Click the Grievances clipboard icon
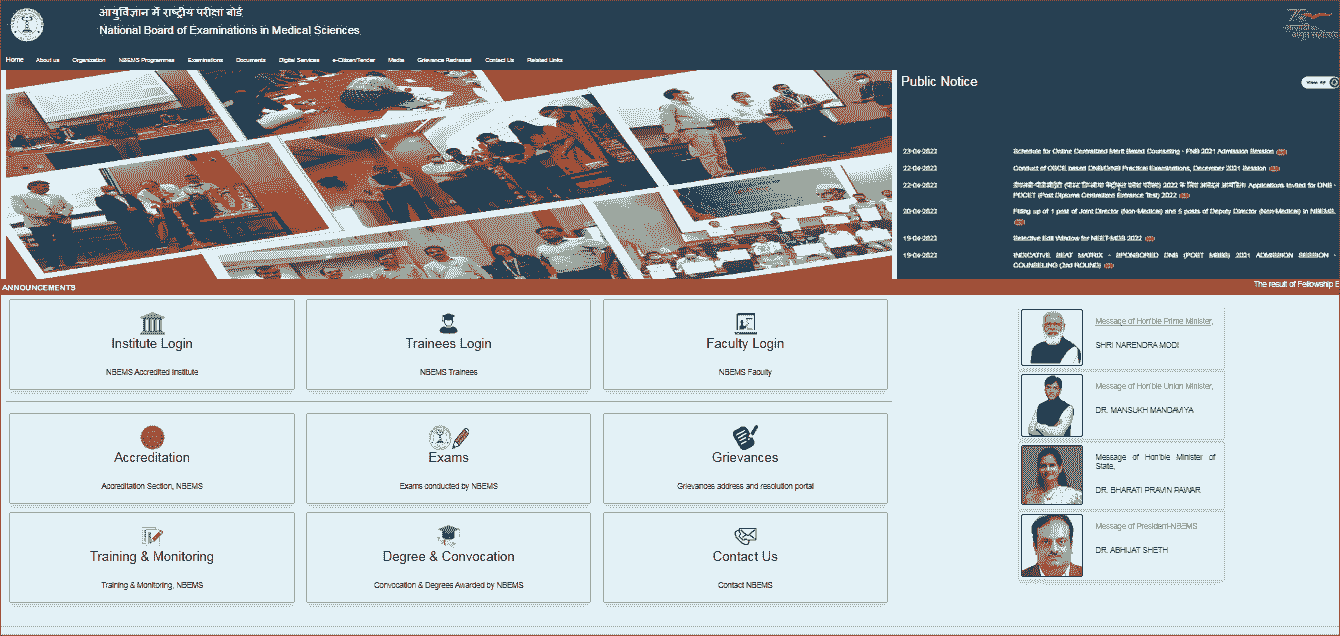 (745, 437)
